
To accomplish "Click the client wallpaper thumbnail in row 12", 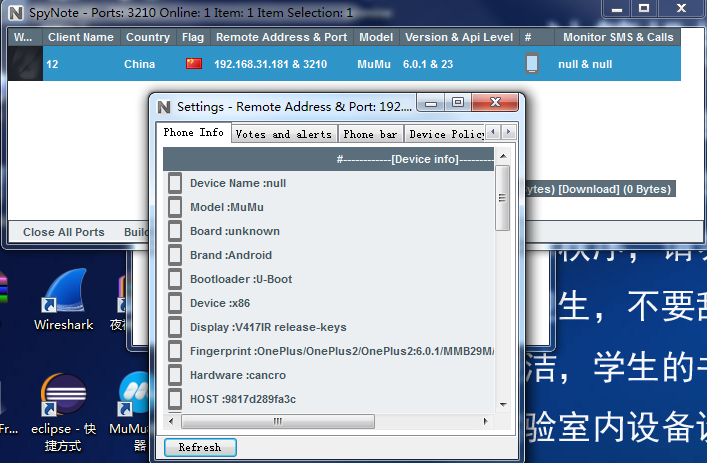I will pyautogui.click(x=25, y=64).
